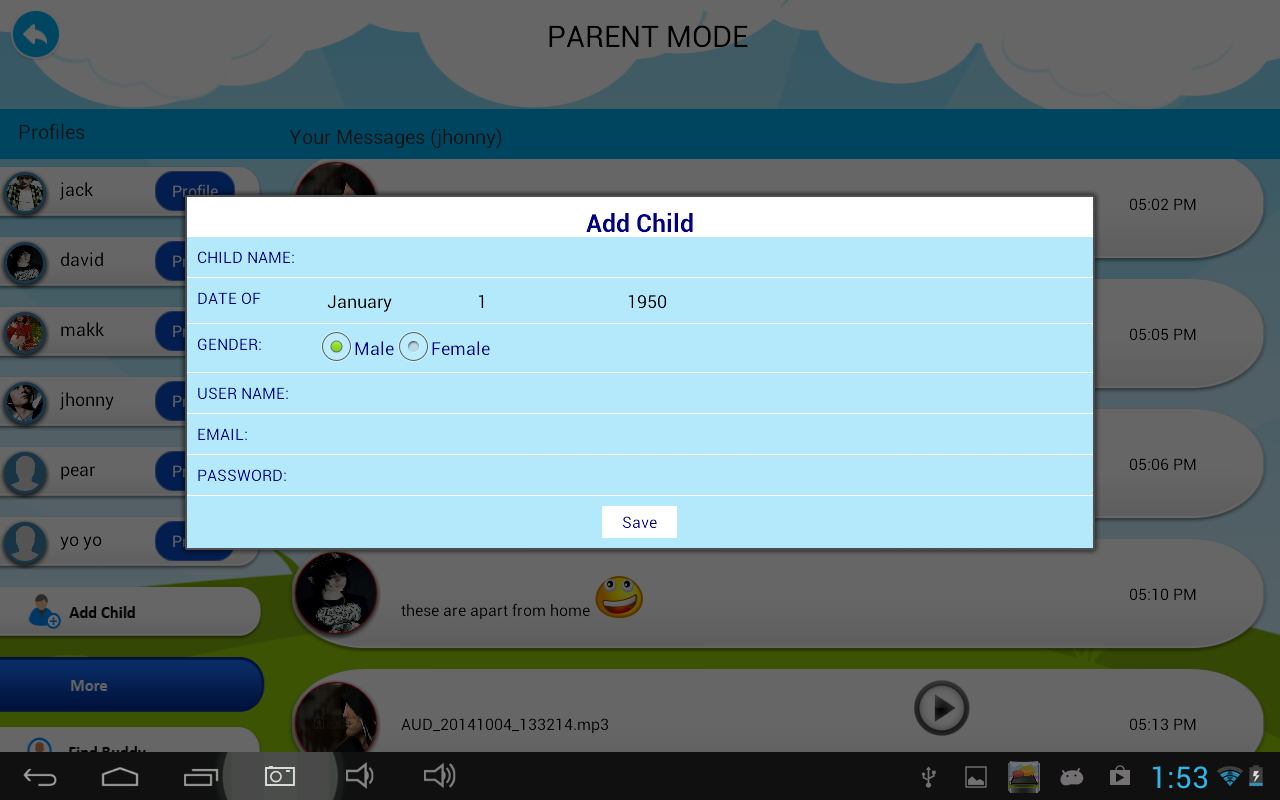This screenshot has height=800, width=1280.
Task: Click the Profiles header label
Action: [x=51, y=132]
